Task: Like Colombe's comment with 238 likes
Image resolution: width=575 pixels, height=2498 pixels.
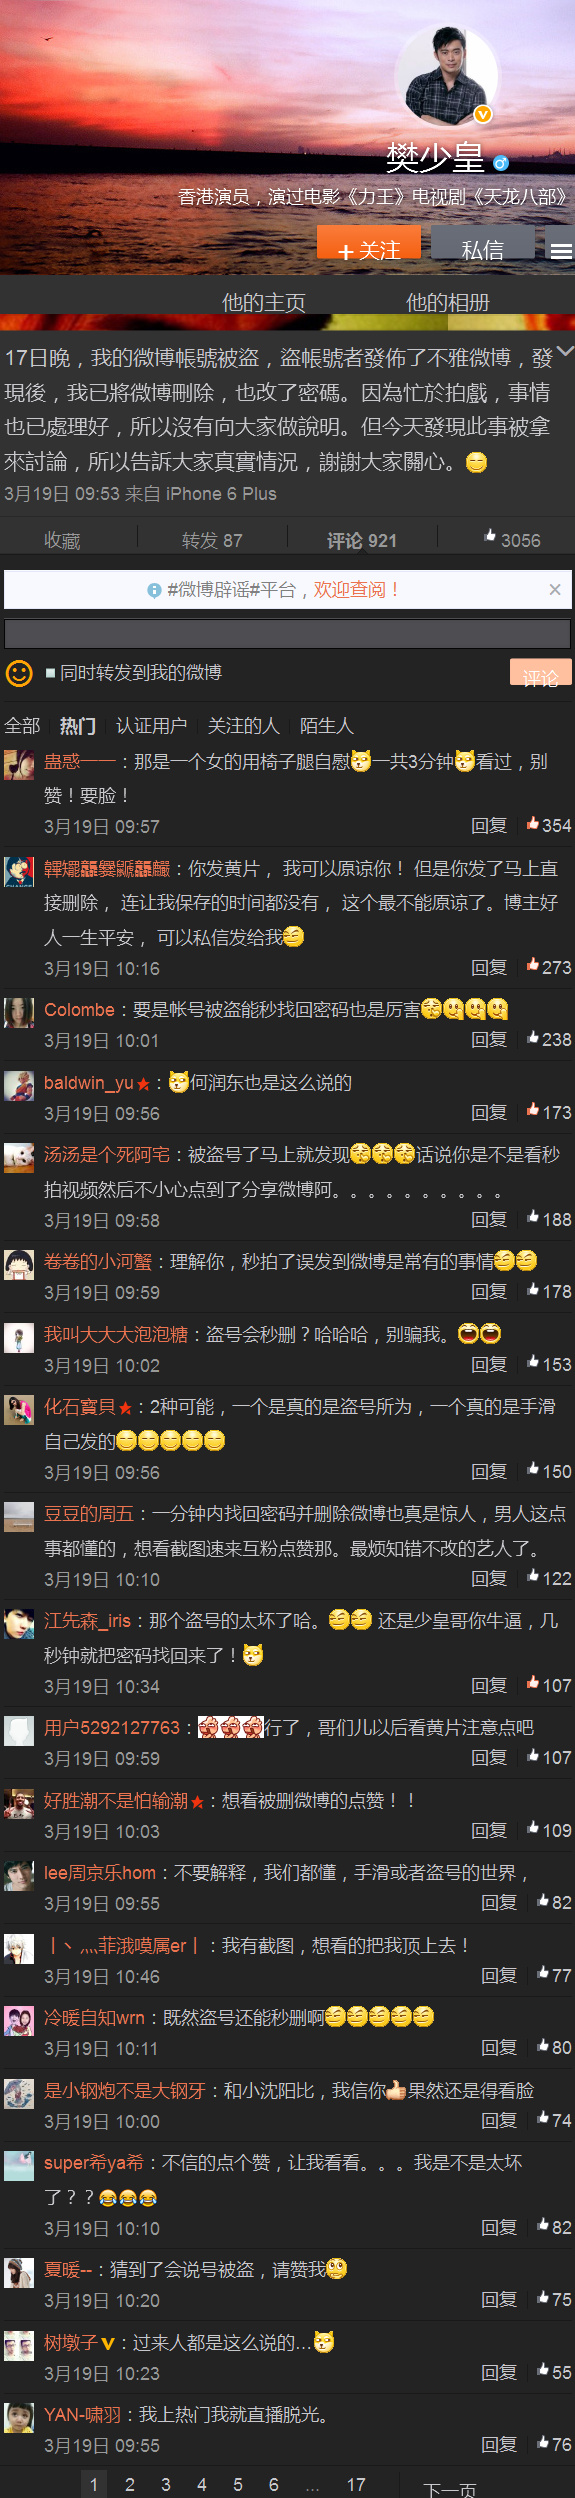Action: click(x=549, y=1039)
